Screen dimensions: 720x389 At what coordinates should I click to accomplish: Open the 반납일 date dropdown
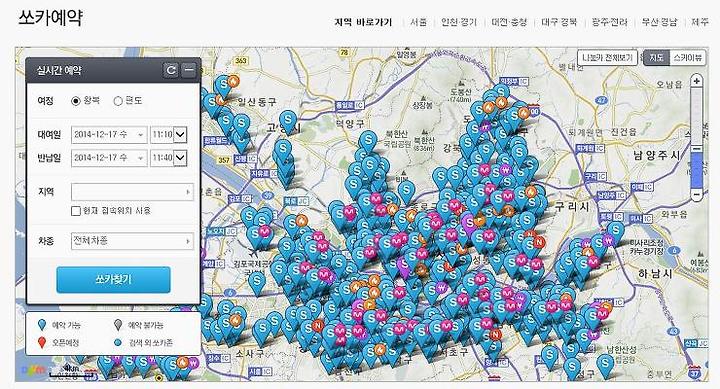pos(109,158)
